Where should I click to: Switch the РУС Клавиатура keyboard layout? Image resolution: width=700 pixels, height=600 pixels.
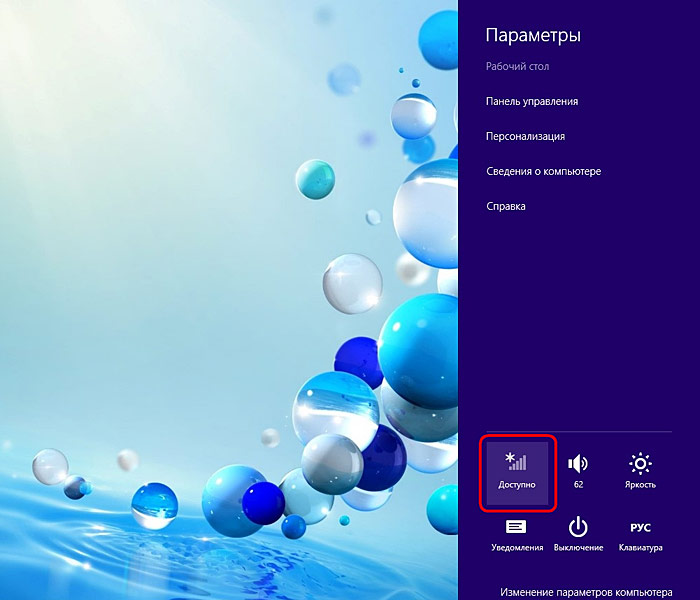point(640,536)
